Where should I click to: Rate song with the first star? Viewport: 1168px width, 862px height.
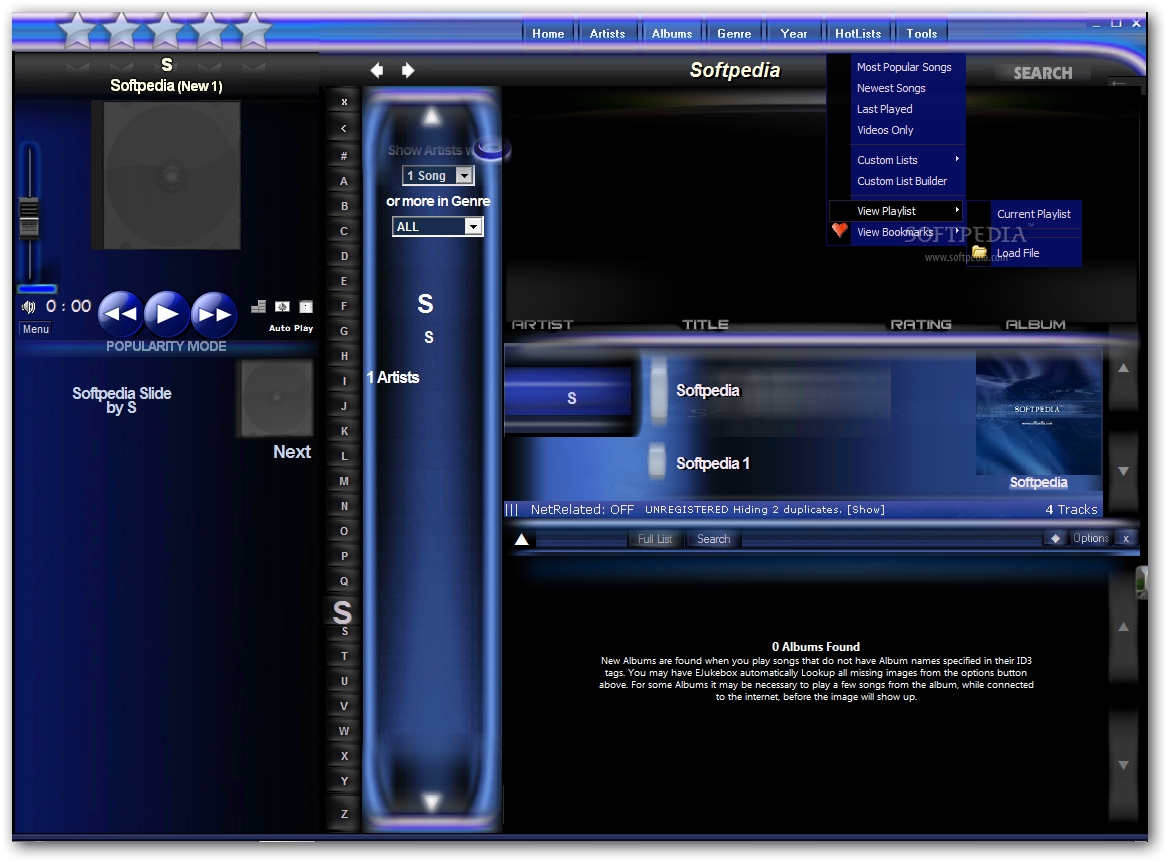pyautogui.click(x=77, y=31)
